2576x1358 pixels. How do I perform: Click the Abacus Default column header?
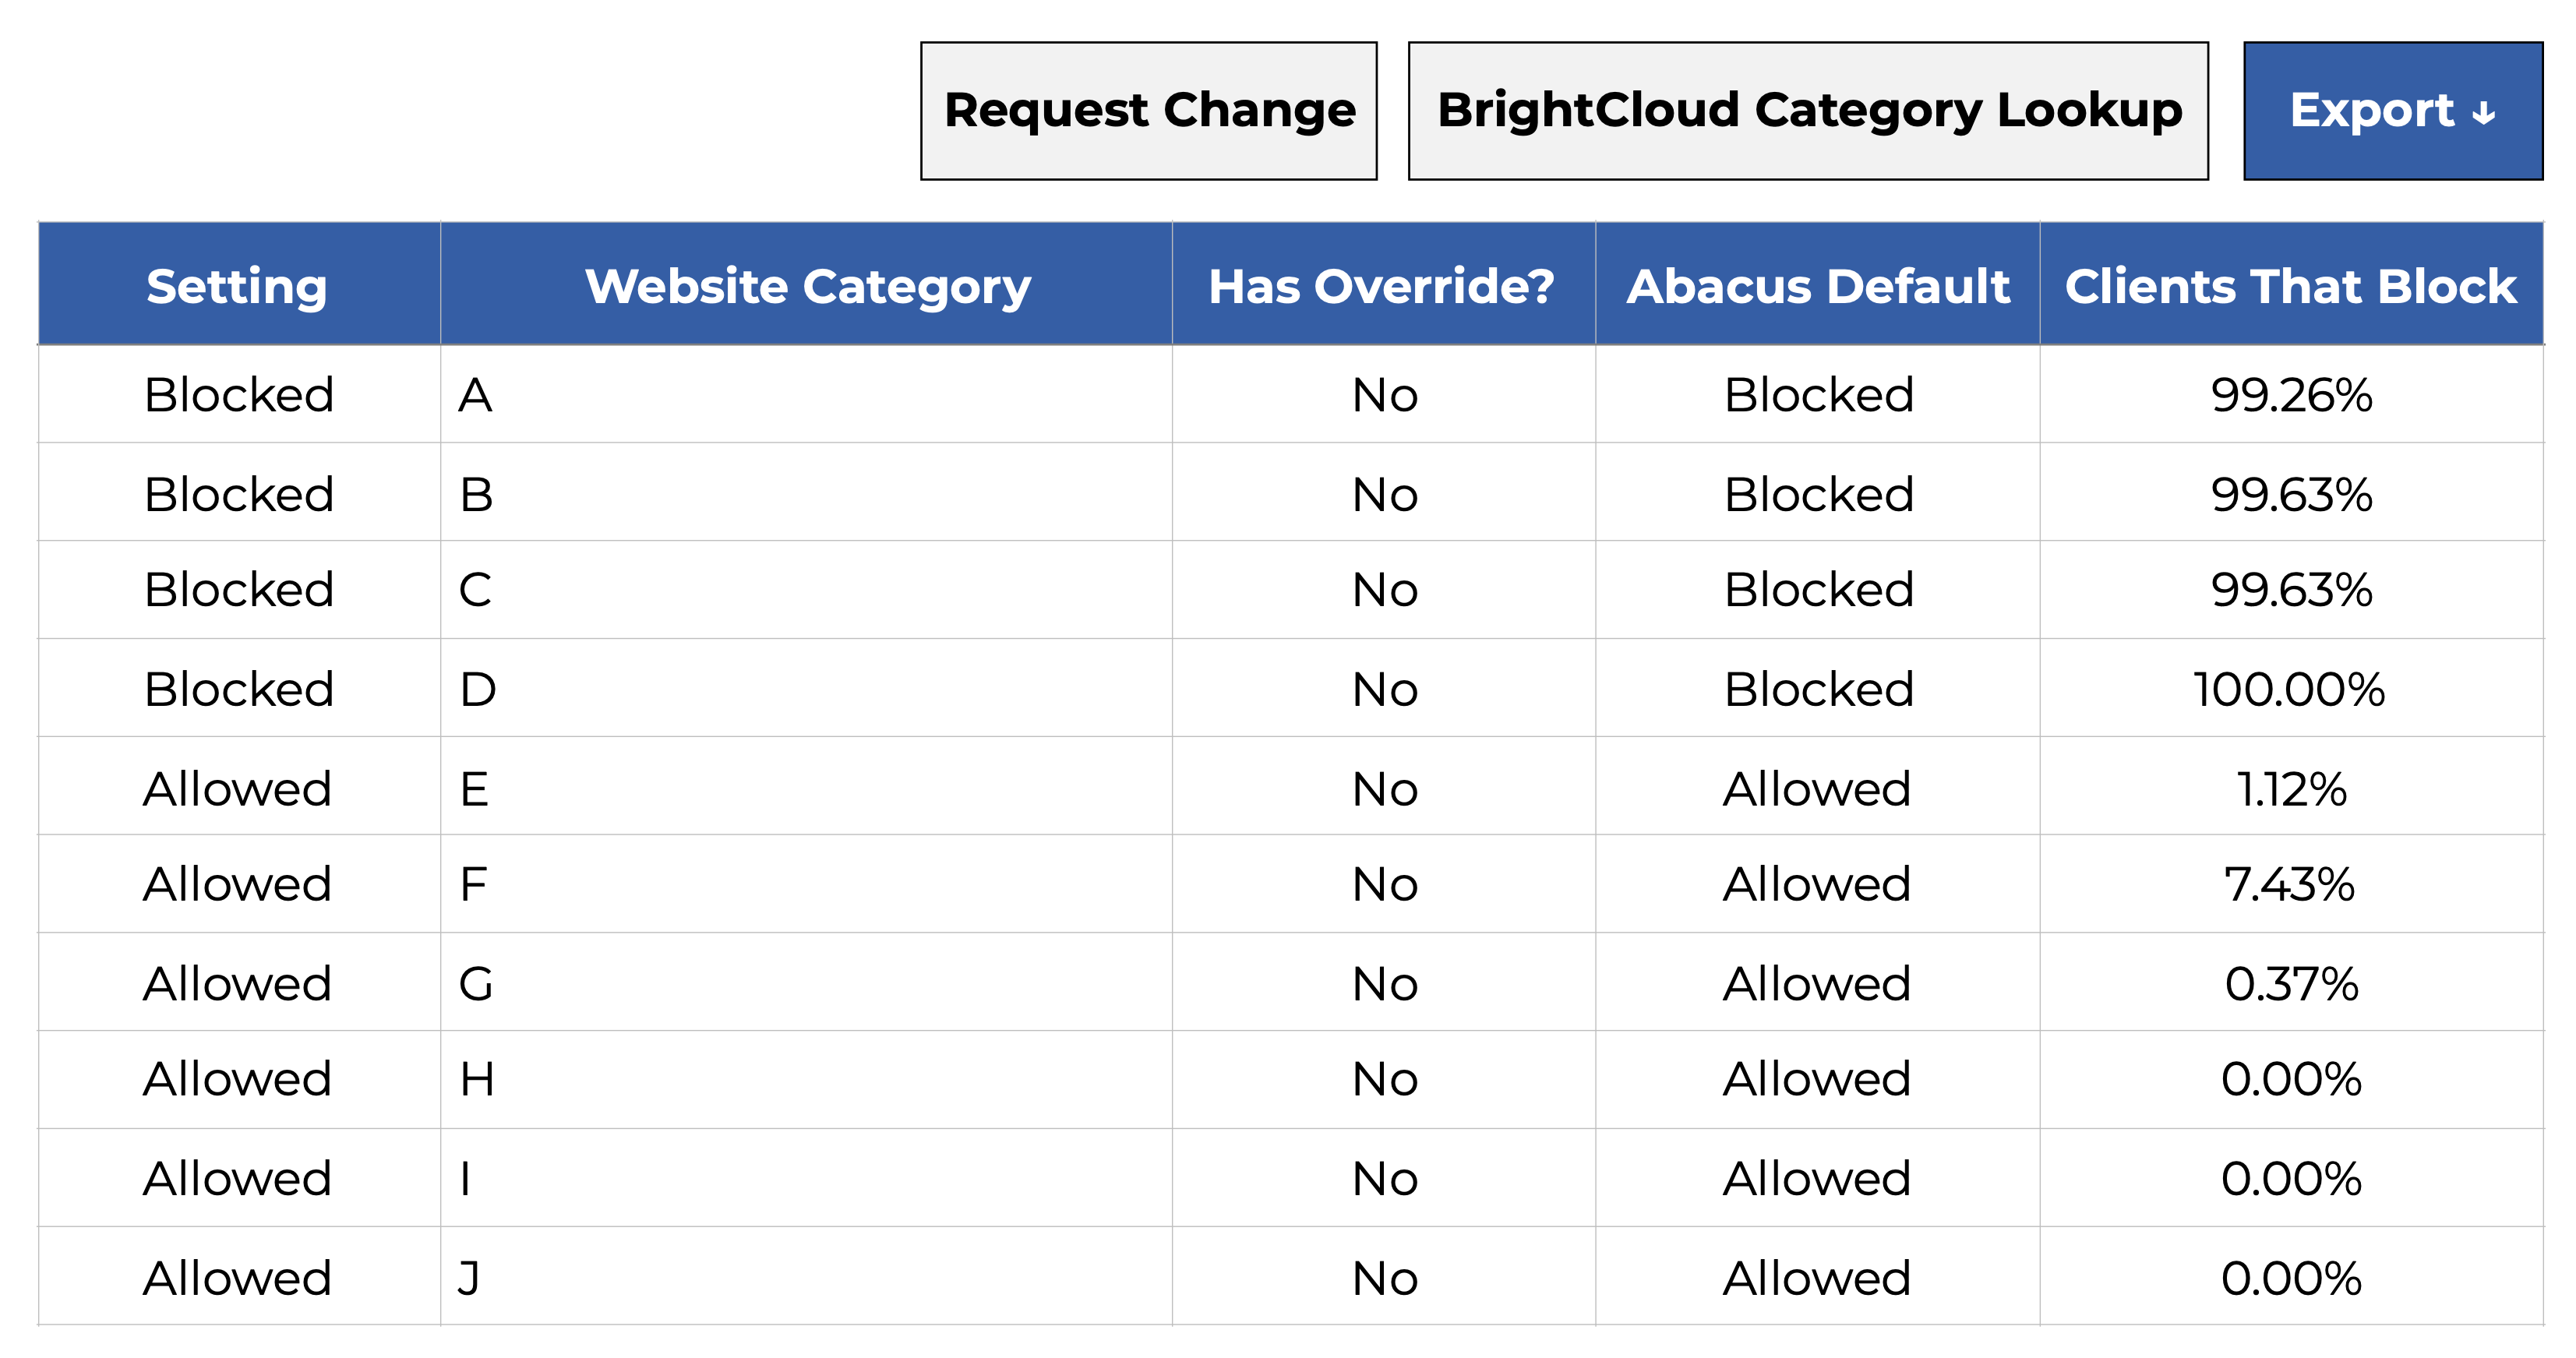1817,286
